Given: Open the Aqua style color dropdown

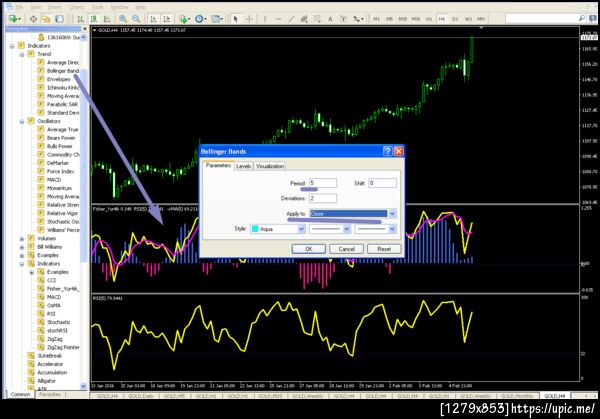Looking at the screenshot, I should pos(302,229).
